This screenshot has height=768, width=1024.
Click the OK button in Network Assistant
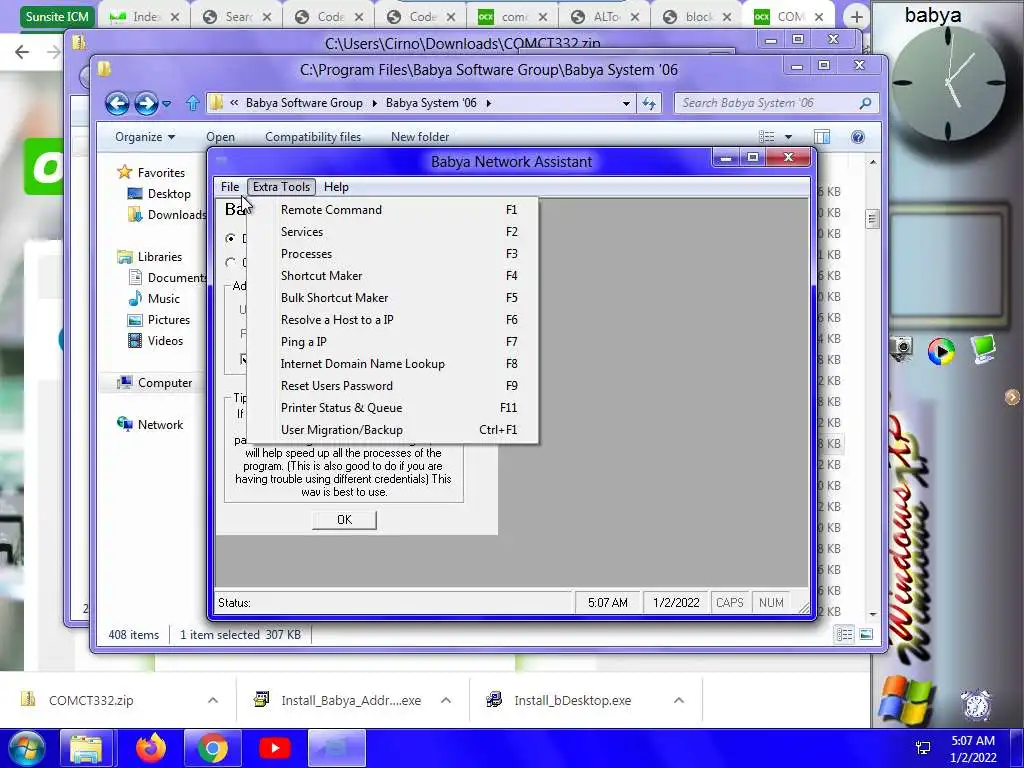click(344, 519)
